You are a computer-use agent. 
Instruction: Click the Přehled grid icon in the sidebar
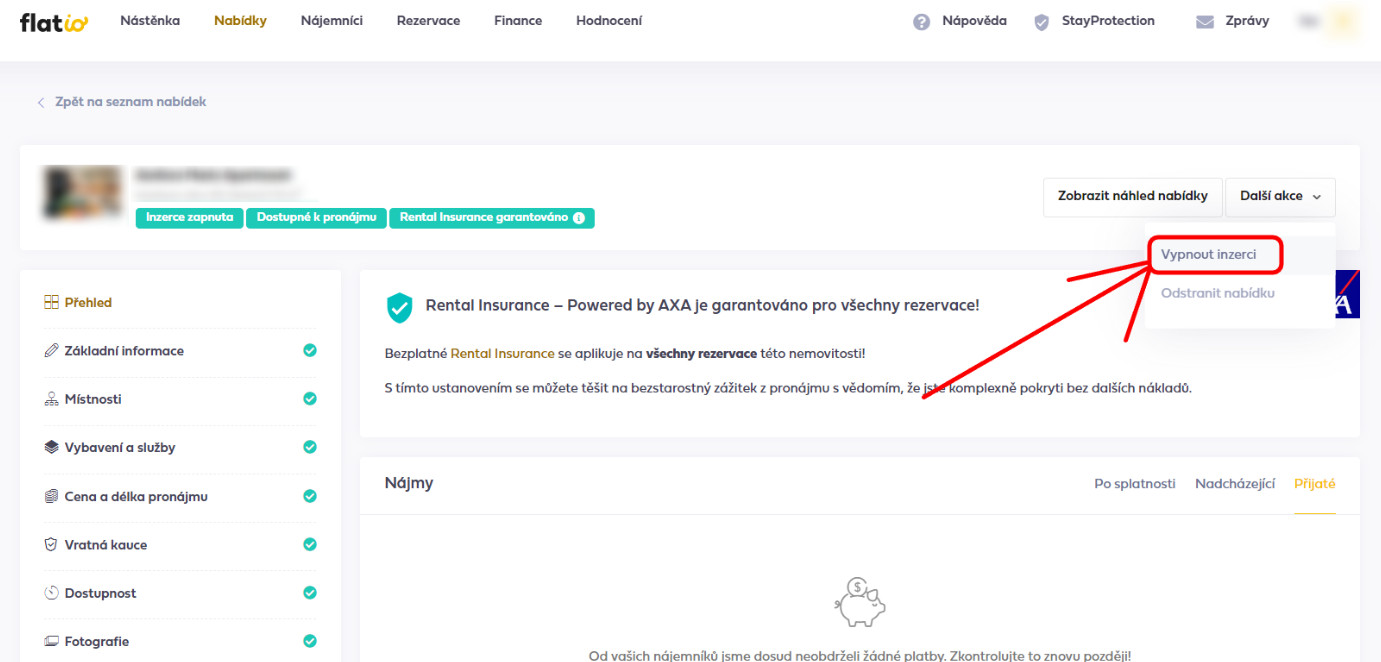pos(52,302)
